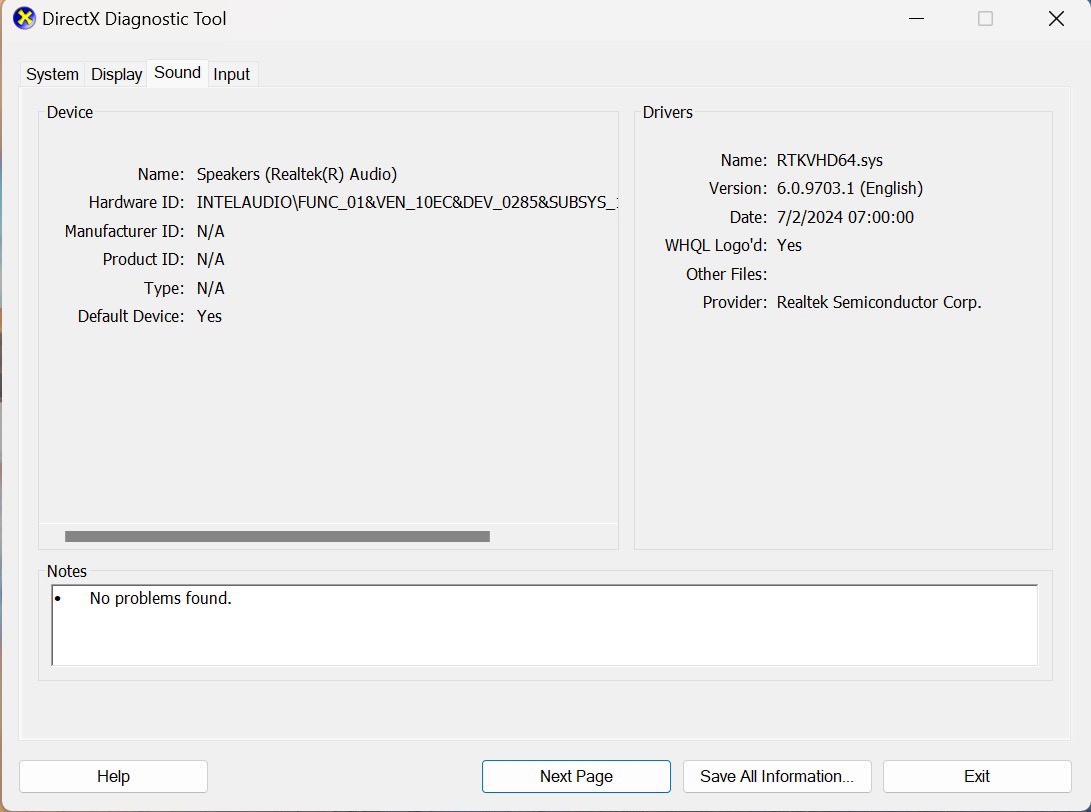Close the DirectX Diagnostic Tool window
Screen dimensions: 1091x812
(x=1056, y=19)
